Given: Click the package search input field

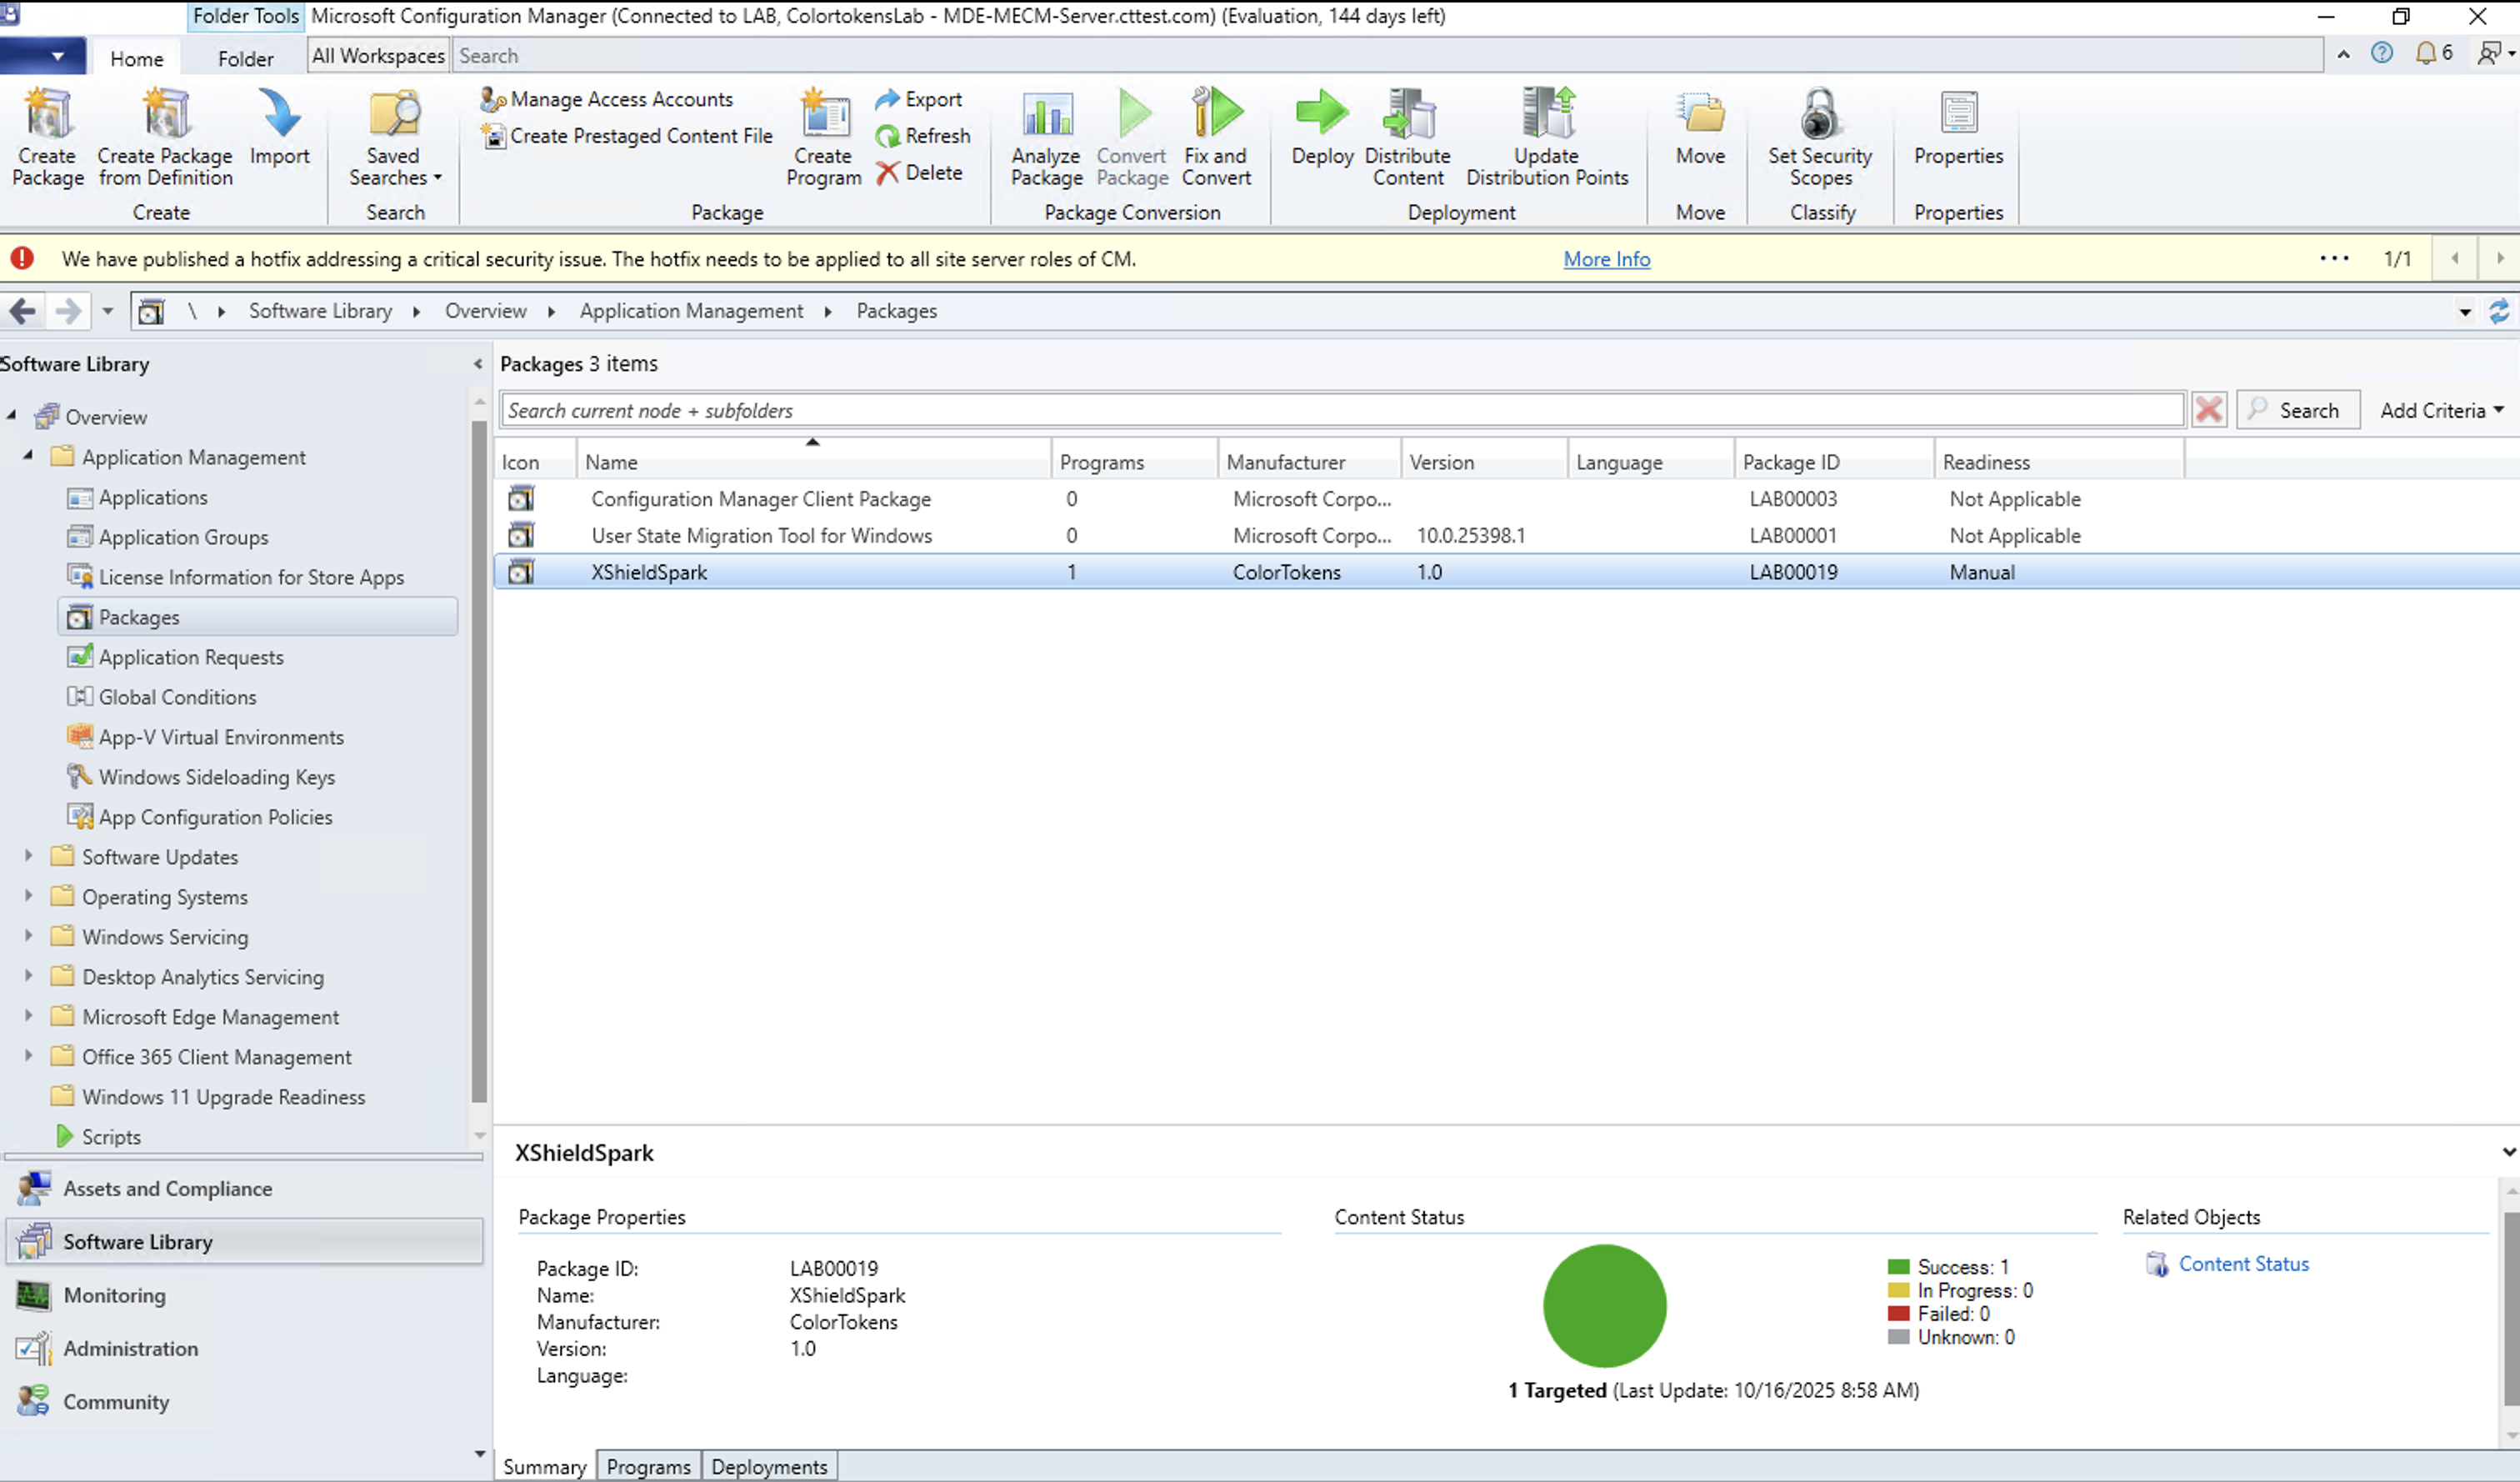Looking at the screenshot, I should (1340, 410).
